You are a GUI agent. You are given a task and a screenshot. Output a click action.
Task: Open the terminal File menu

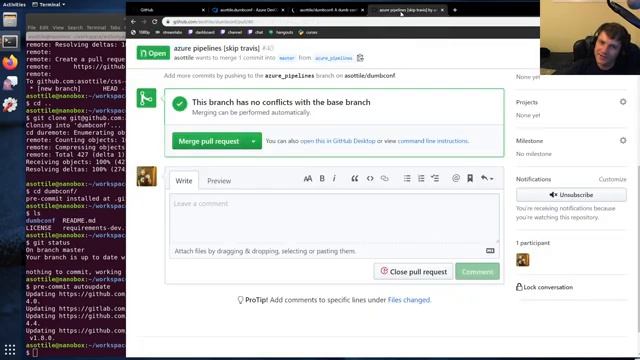click(31, 28)
